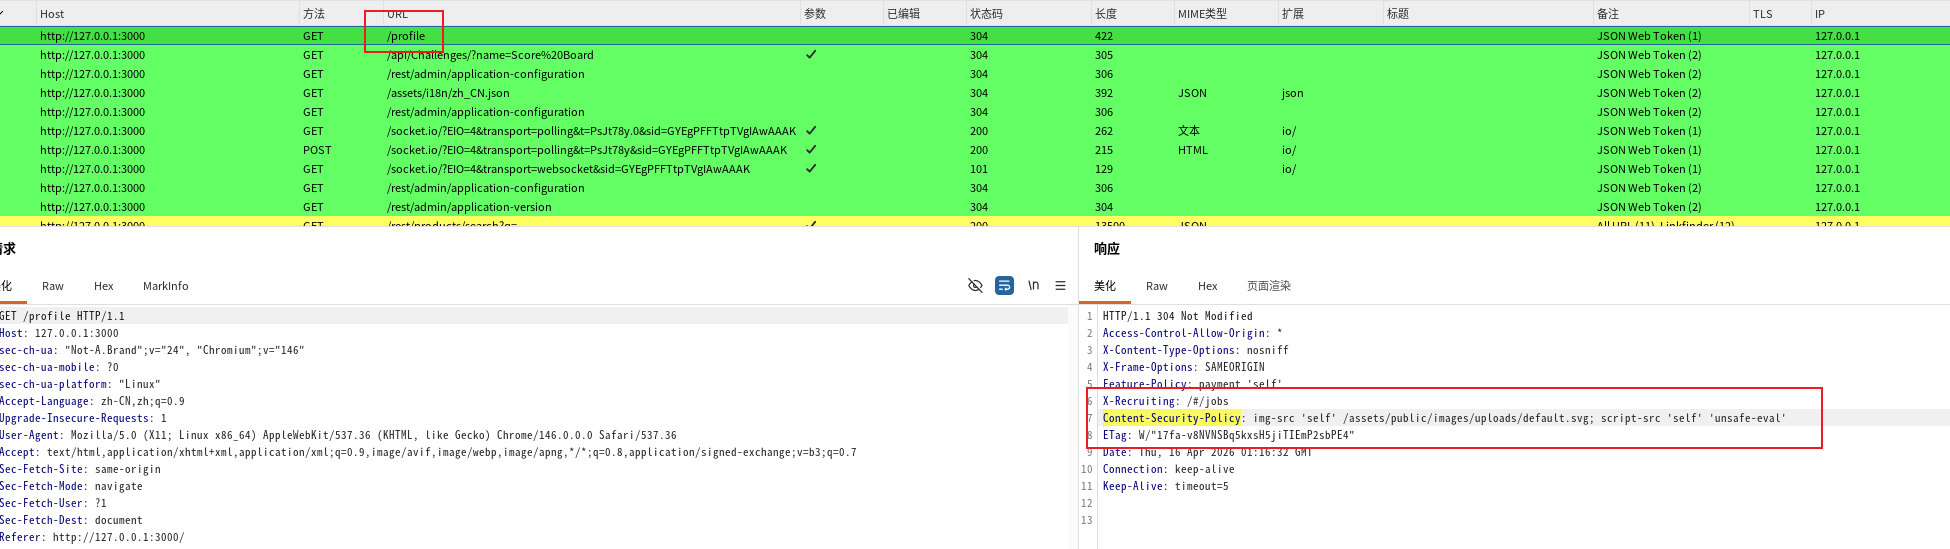Toggle the \n newline display button

click(1033, 286)
